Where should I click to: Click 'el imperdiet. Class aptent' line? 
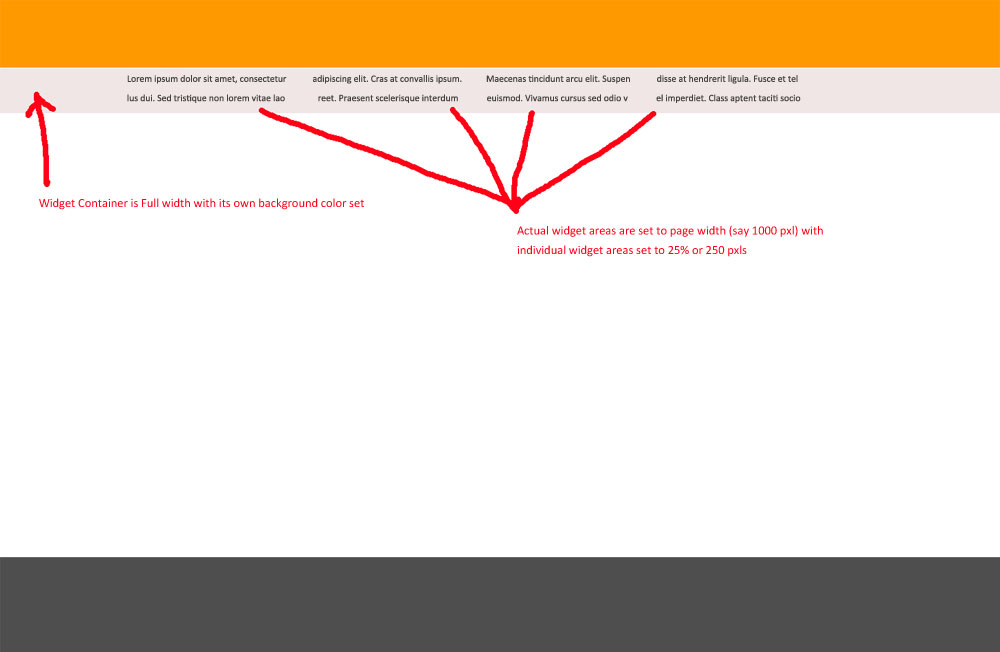728,98
